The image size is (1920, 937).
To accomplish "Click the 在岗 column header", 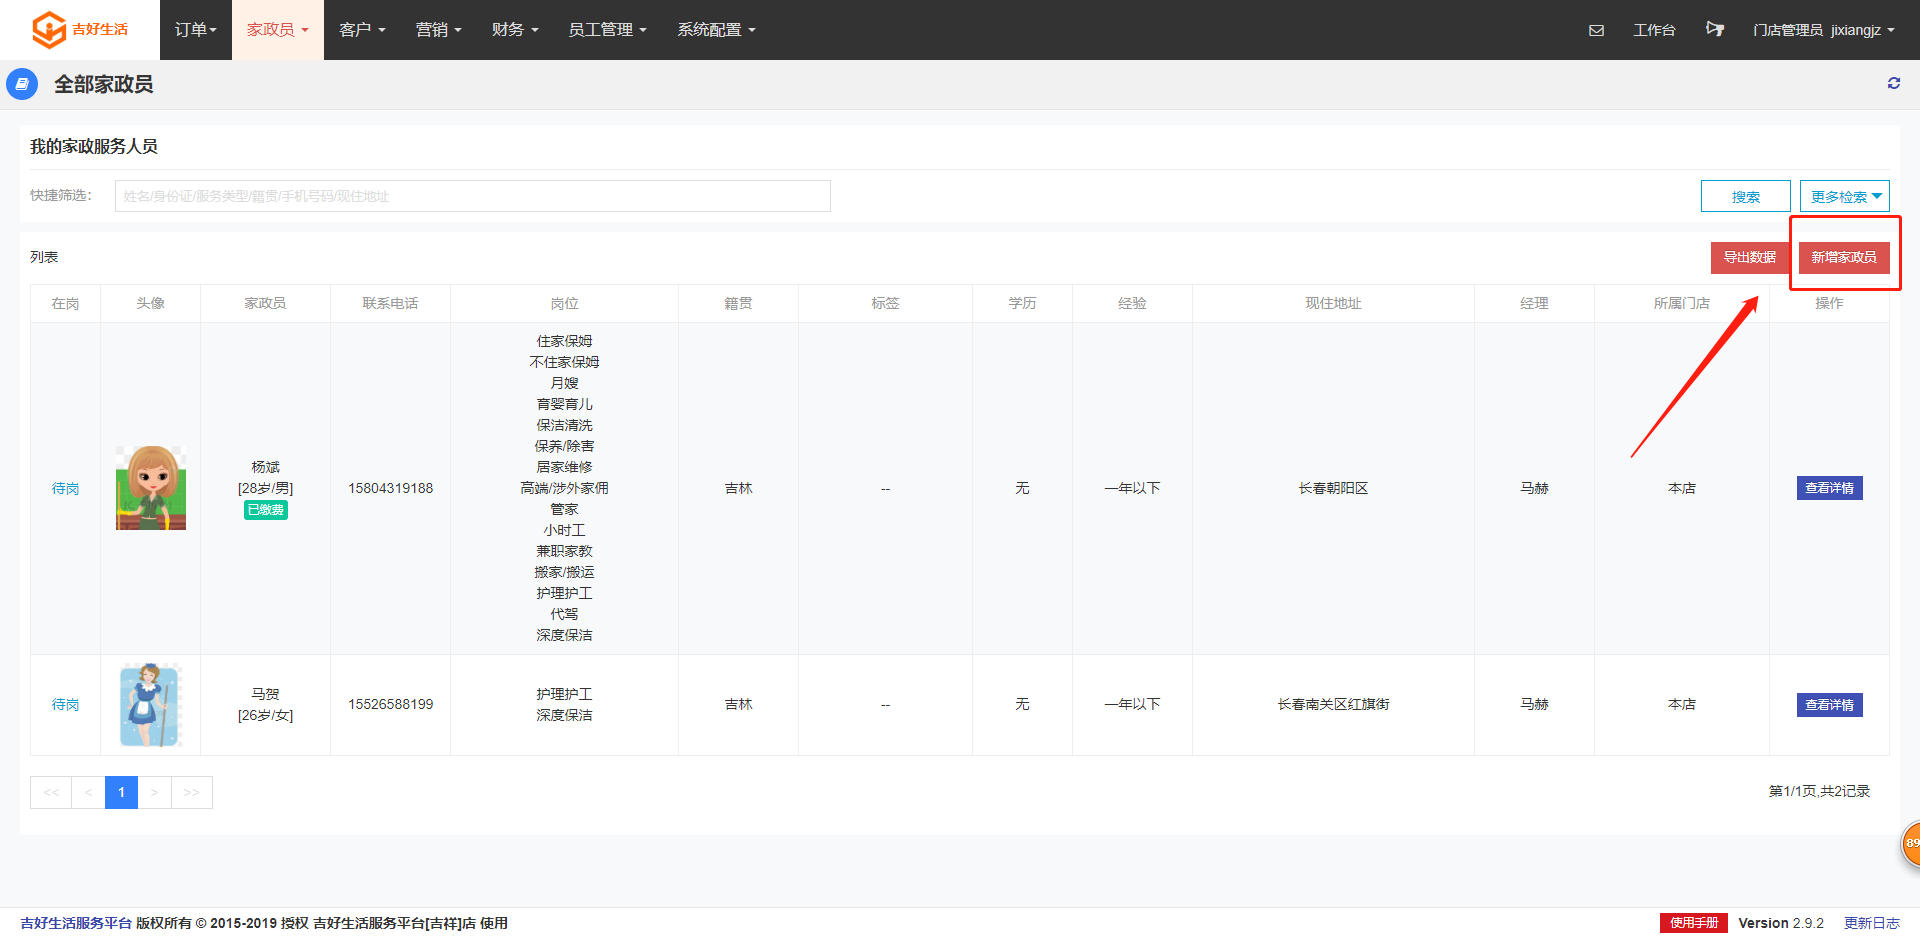I will tap(65, 303).
